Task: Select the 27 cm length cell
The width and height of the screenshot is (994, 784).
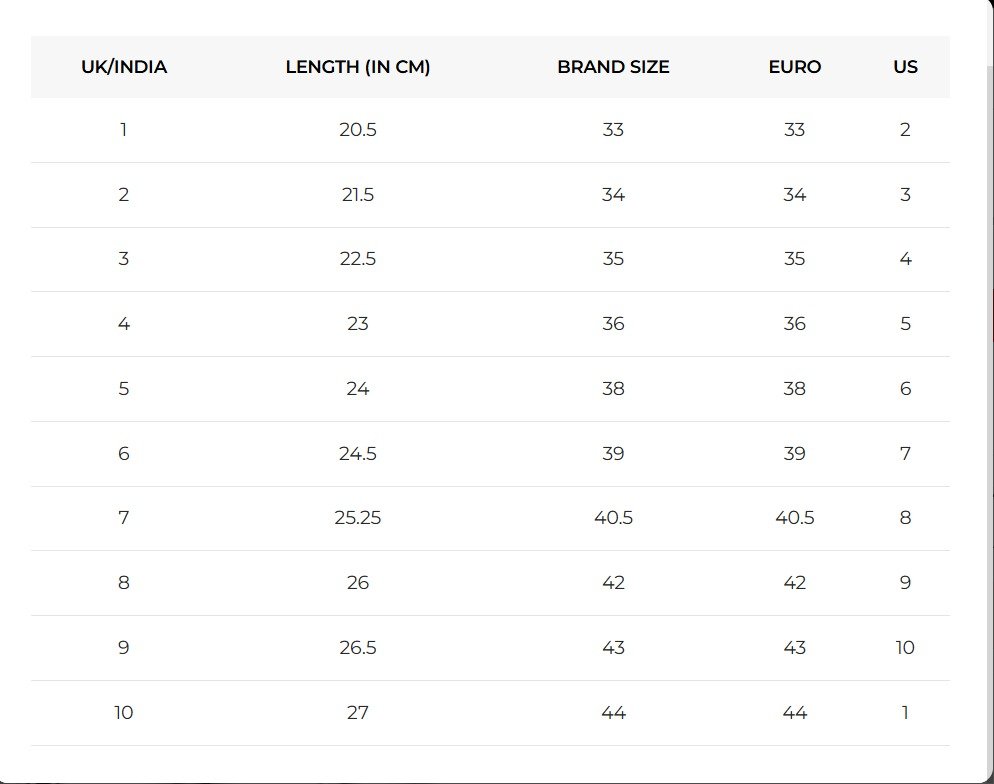Action: 358,712
